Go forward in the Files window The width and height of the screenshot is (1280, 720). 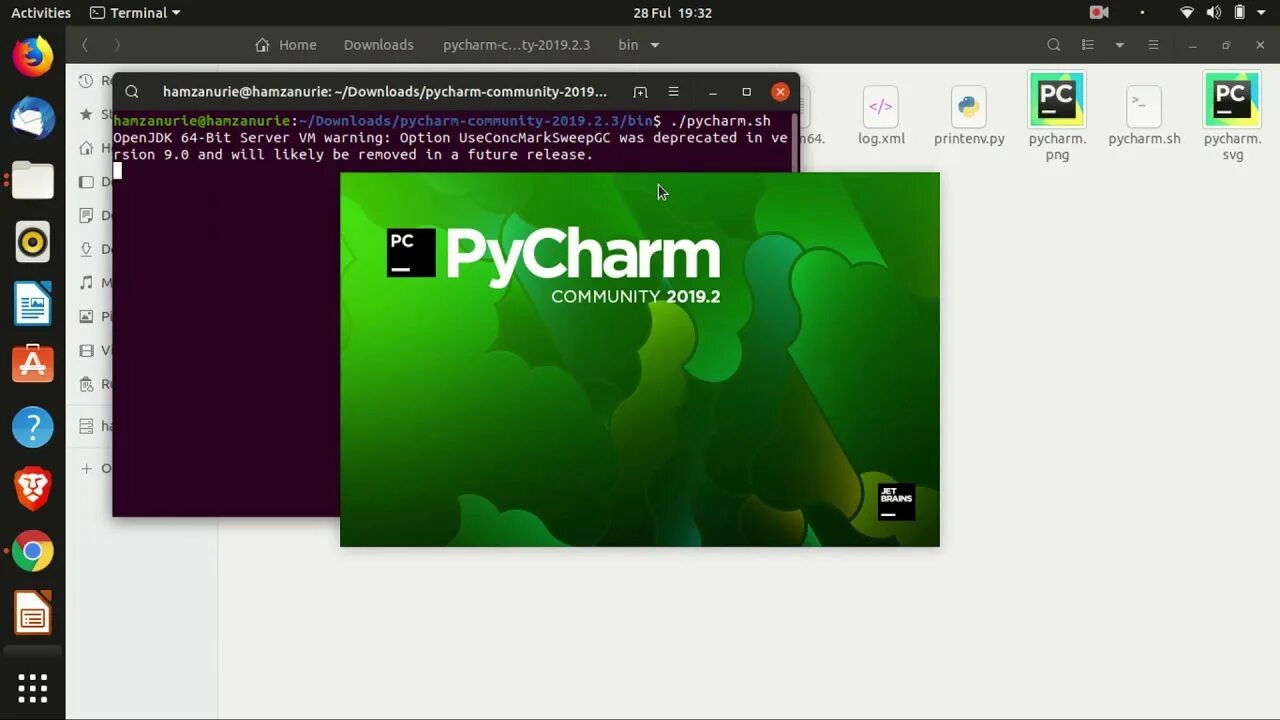pos(117,45)
